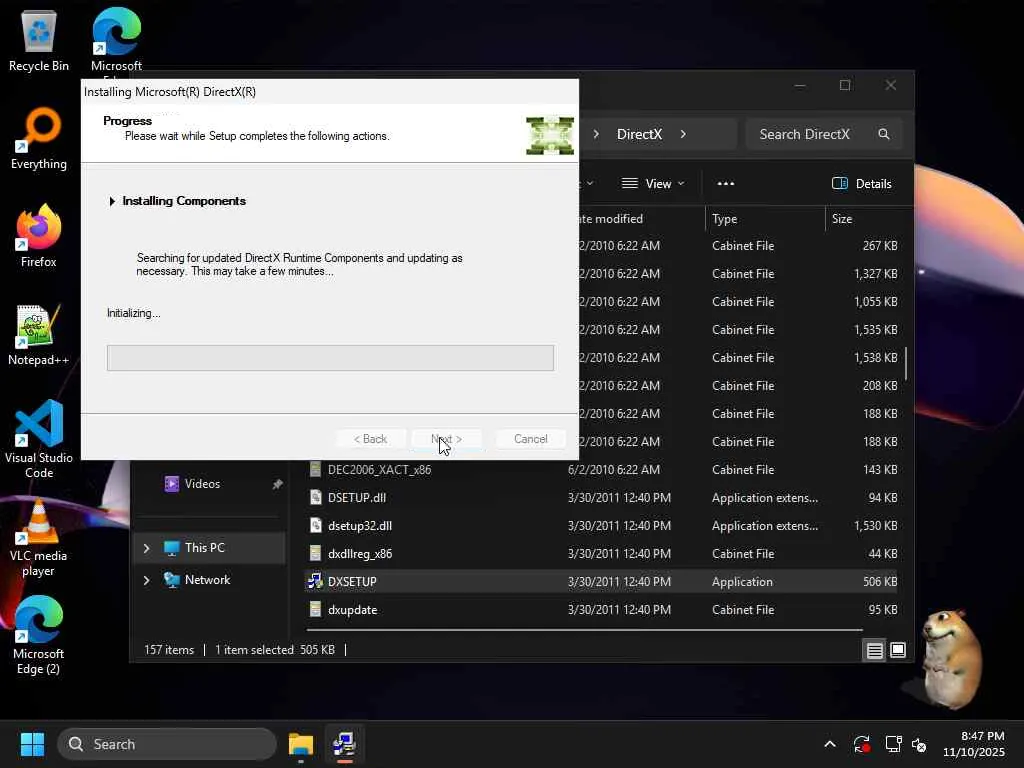The width and height of the screenshot is (1024, 768).
Task: Switch to details list view icon
Action: (874, 650)
